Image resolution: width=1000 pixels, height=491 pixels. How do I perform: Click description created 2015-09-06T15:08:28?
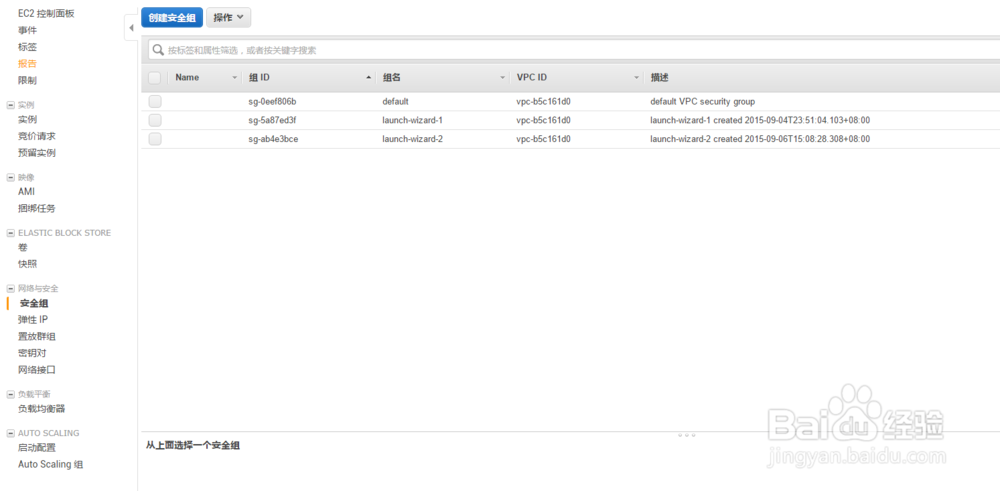(760, 139)
